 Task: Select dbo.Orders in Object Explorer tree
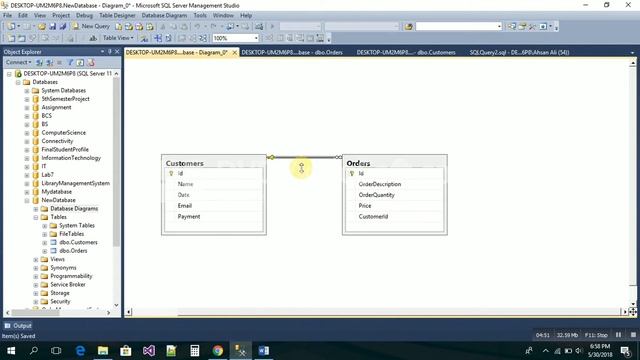73,251
